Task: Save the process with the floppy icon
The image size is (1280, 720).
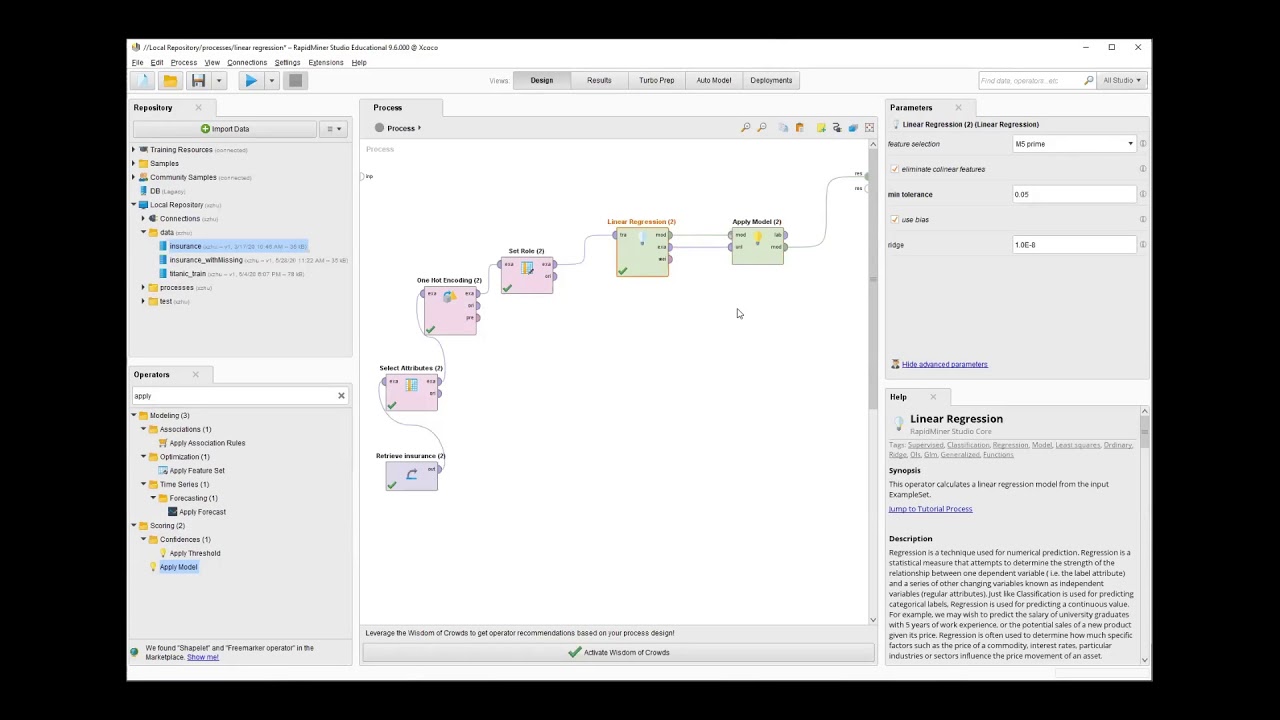Action: coord(198,81)
